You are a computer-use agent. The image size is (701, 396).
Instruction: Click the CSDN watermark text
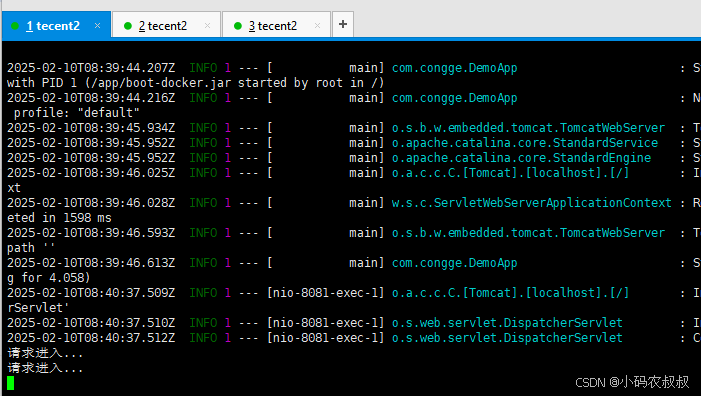click(x=632, y=382)
